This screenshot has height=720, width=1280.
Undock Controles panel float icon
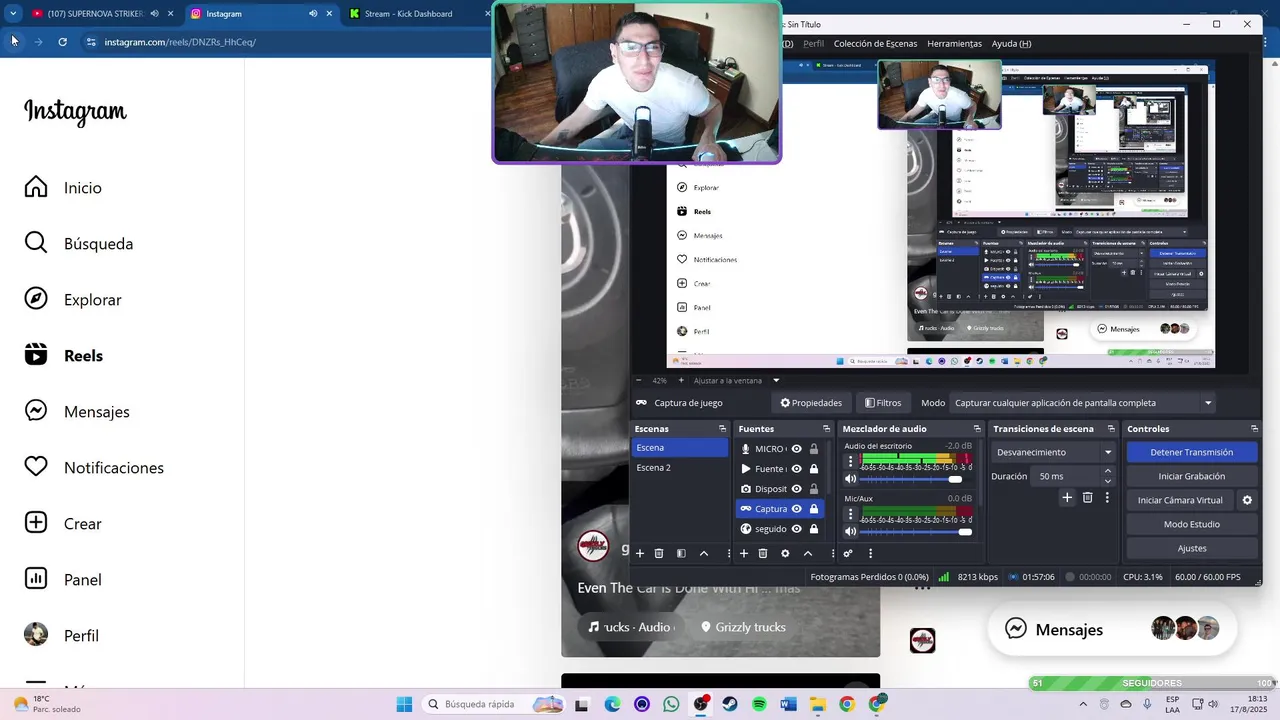pos(1254,429)
